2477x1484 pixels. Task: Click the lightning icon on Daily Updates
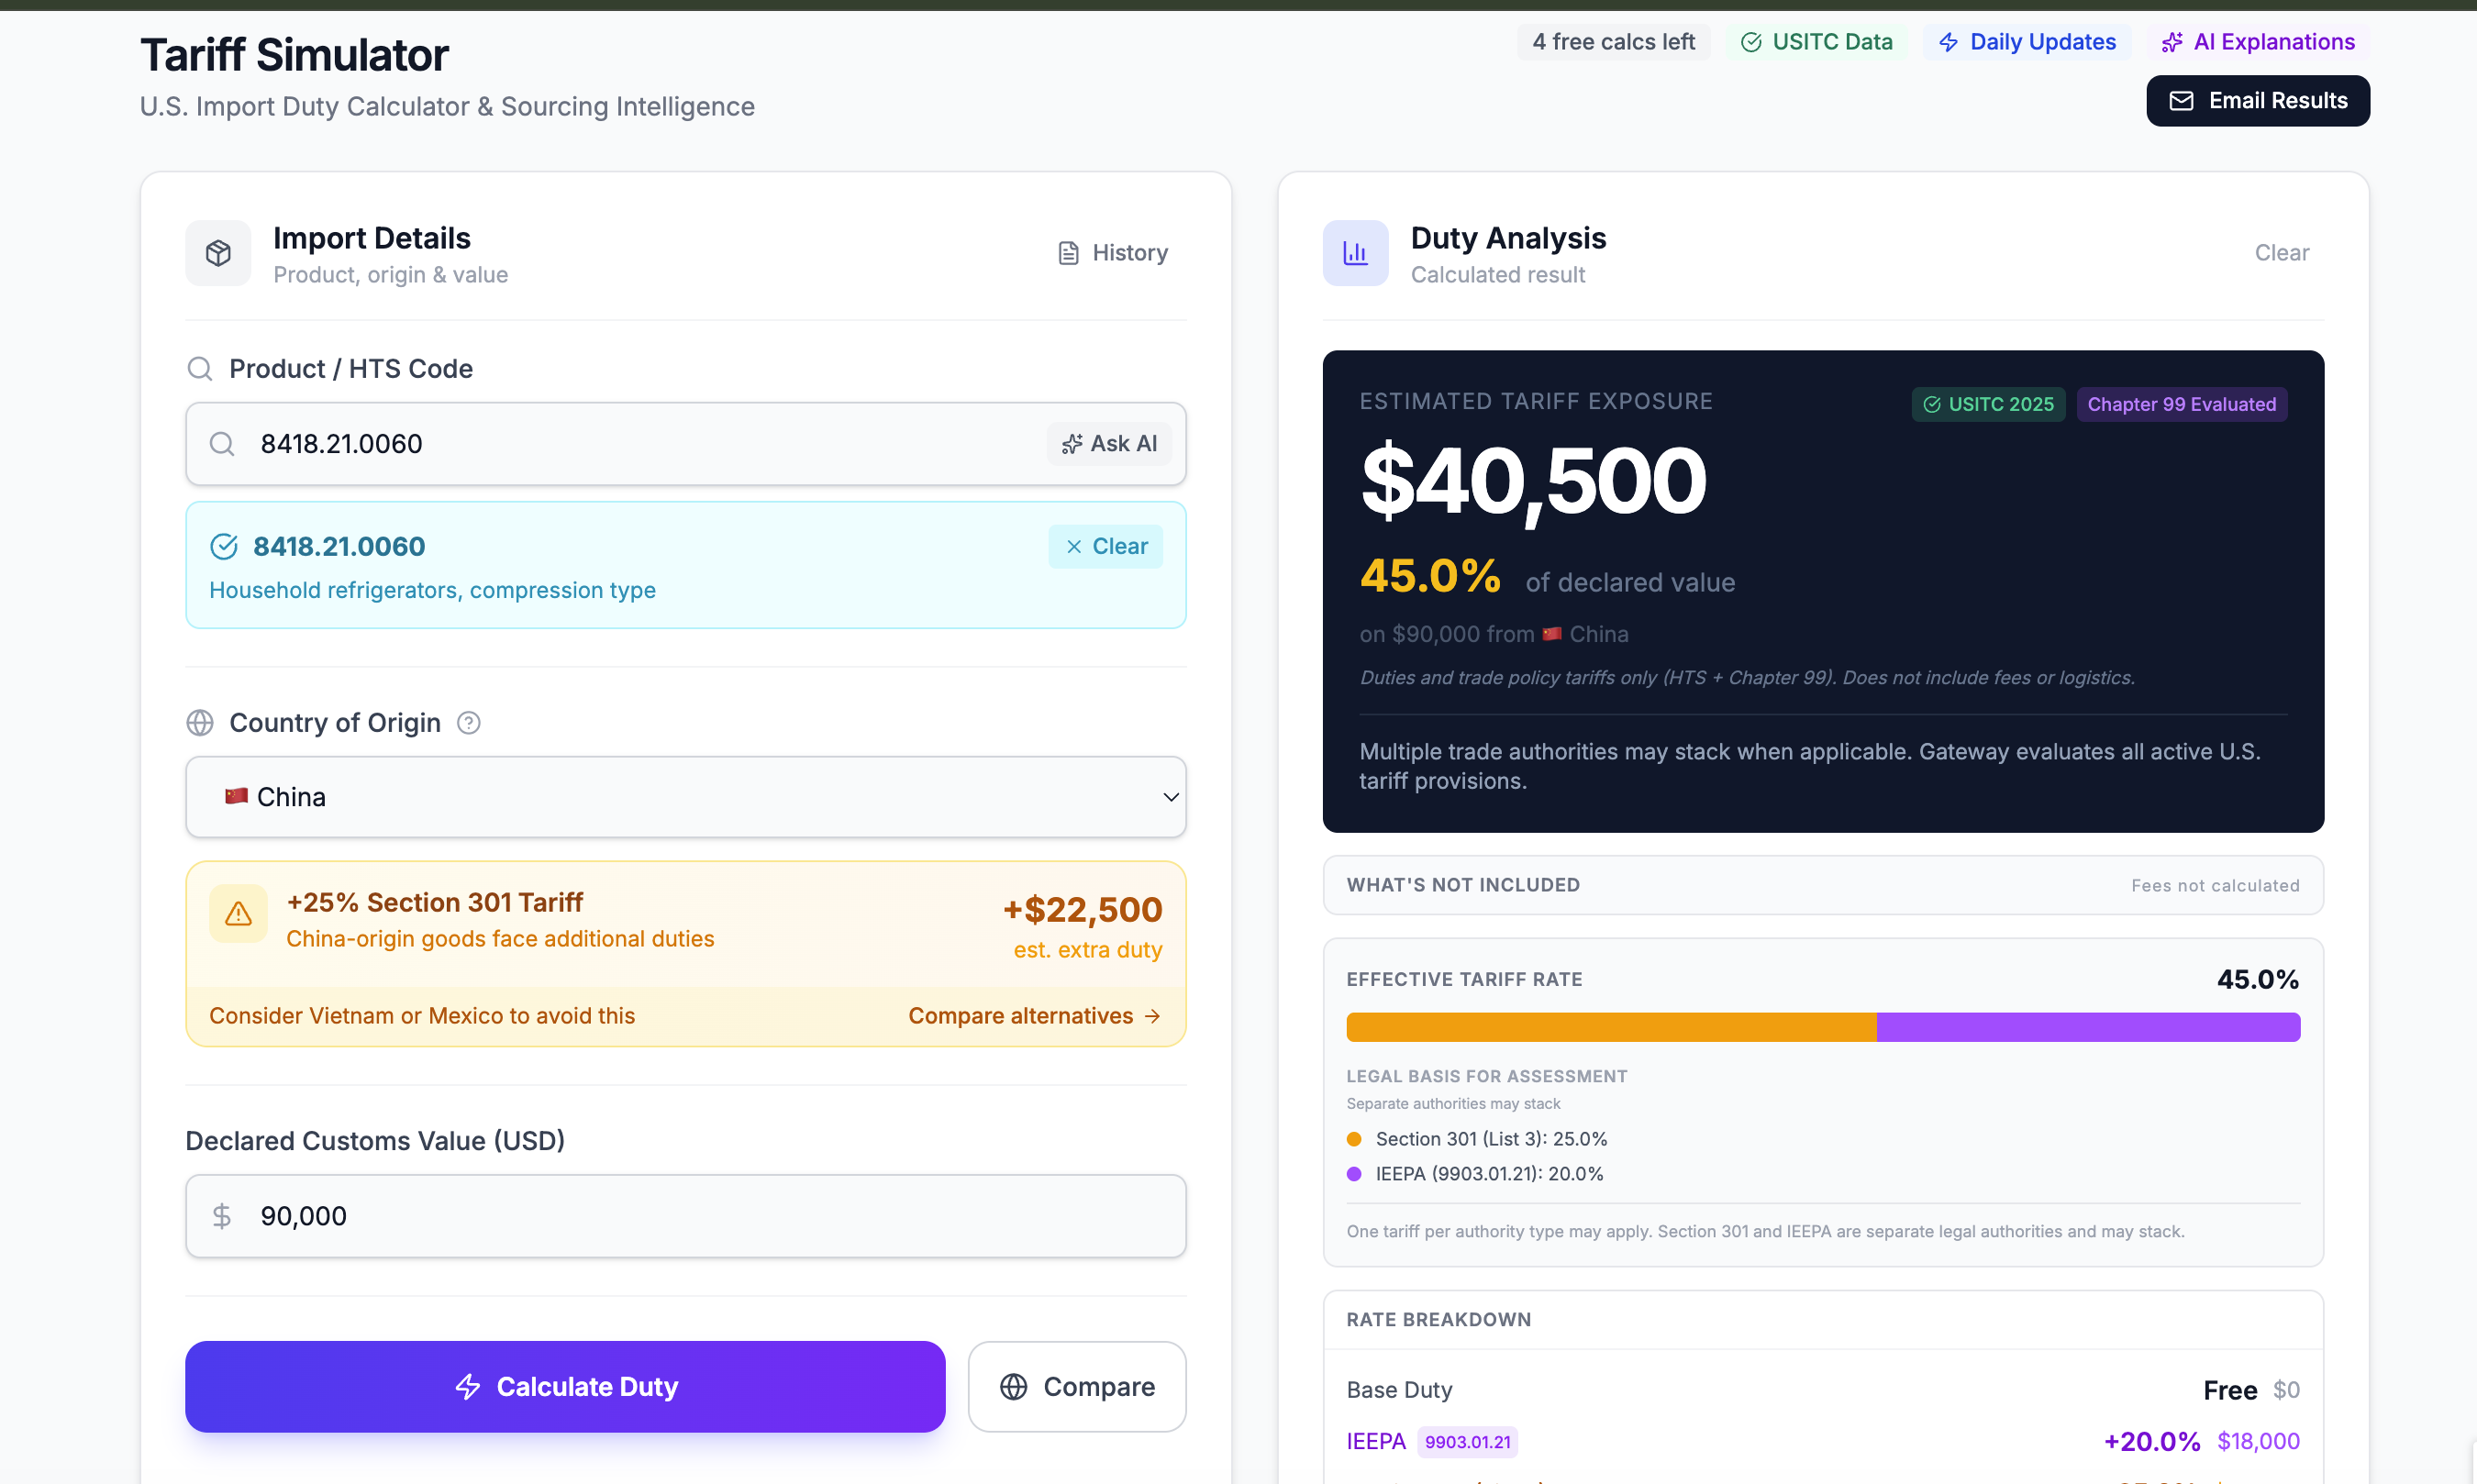[x=1948, y=42]
